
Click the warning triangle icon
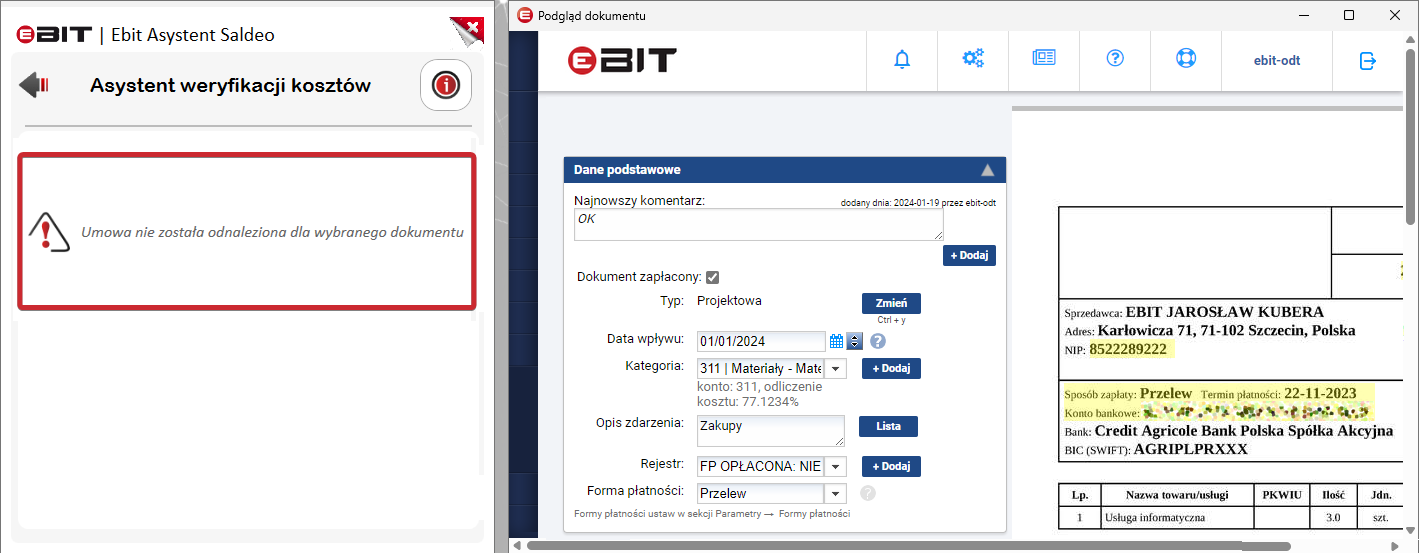(x=48, y=232)
